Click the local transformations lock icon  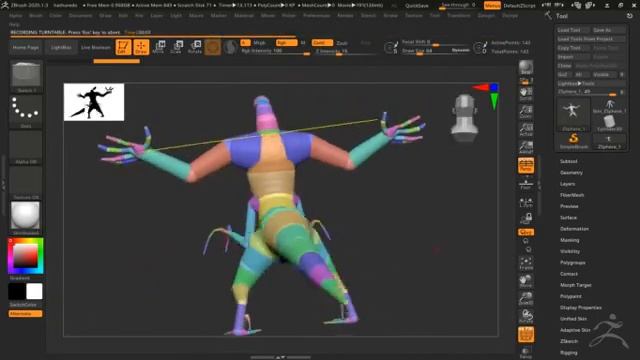point(526,219)
